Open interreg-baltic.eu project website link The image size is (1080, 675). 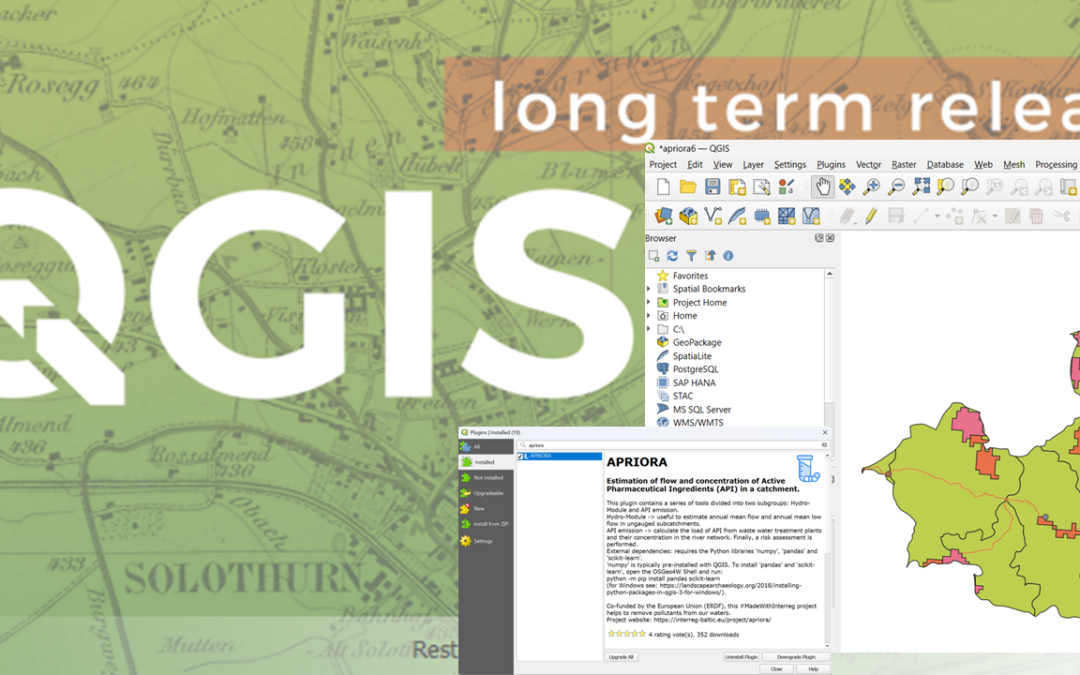pyautogui.click(x=712, y=620)
